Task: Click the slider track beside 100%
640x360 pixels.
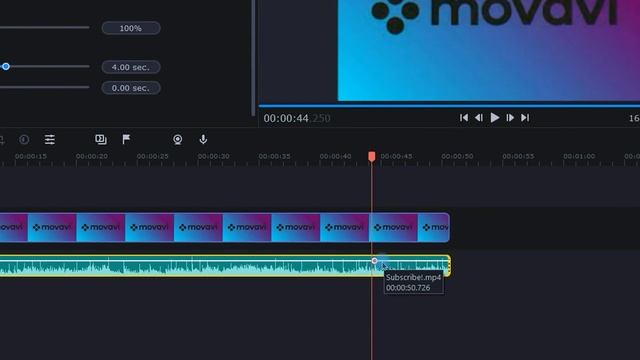Action: pos(44,27)
